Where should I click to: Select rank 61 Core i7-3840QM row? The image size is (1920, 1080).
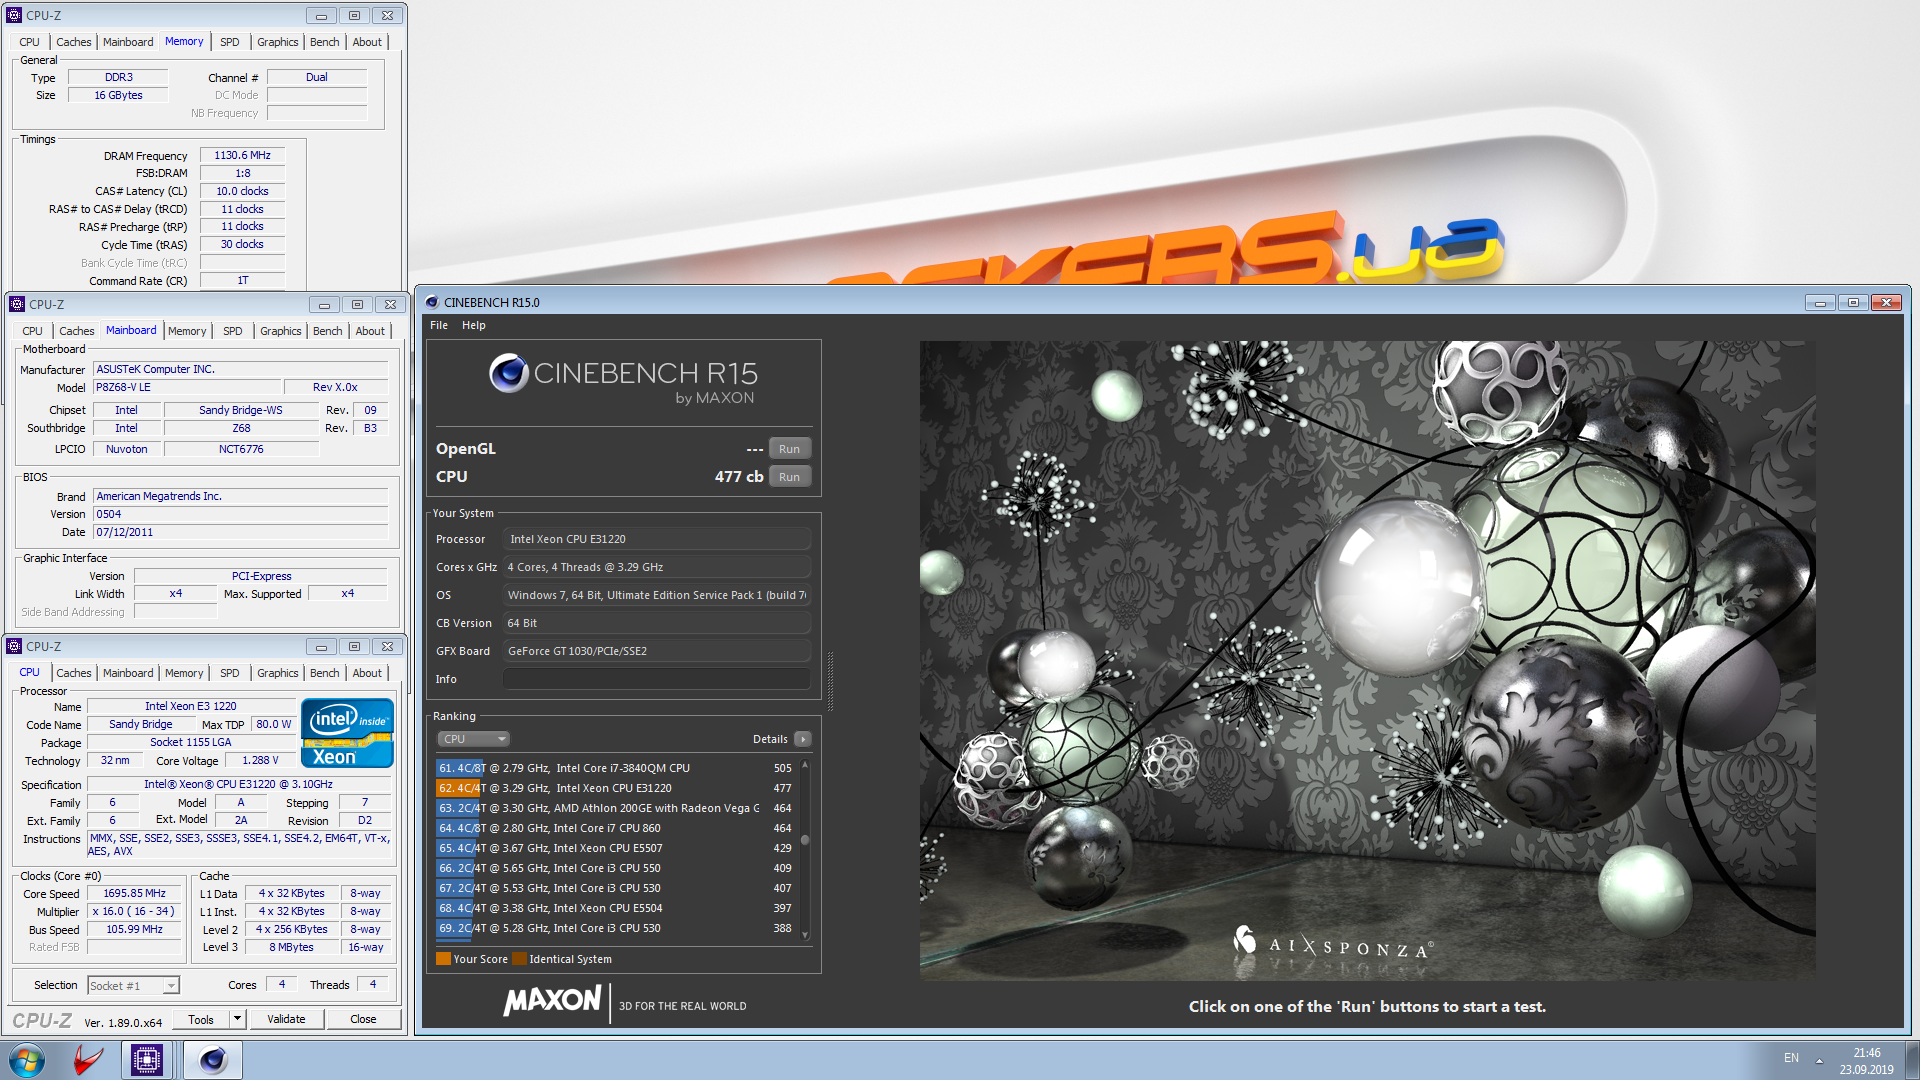click(615, 768)
